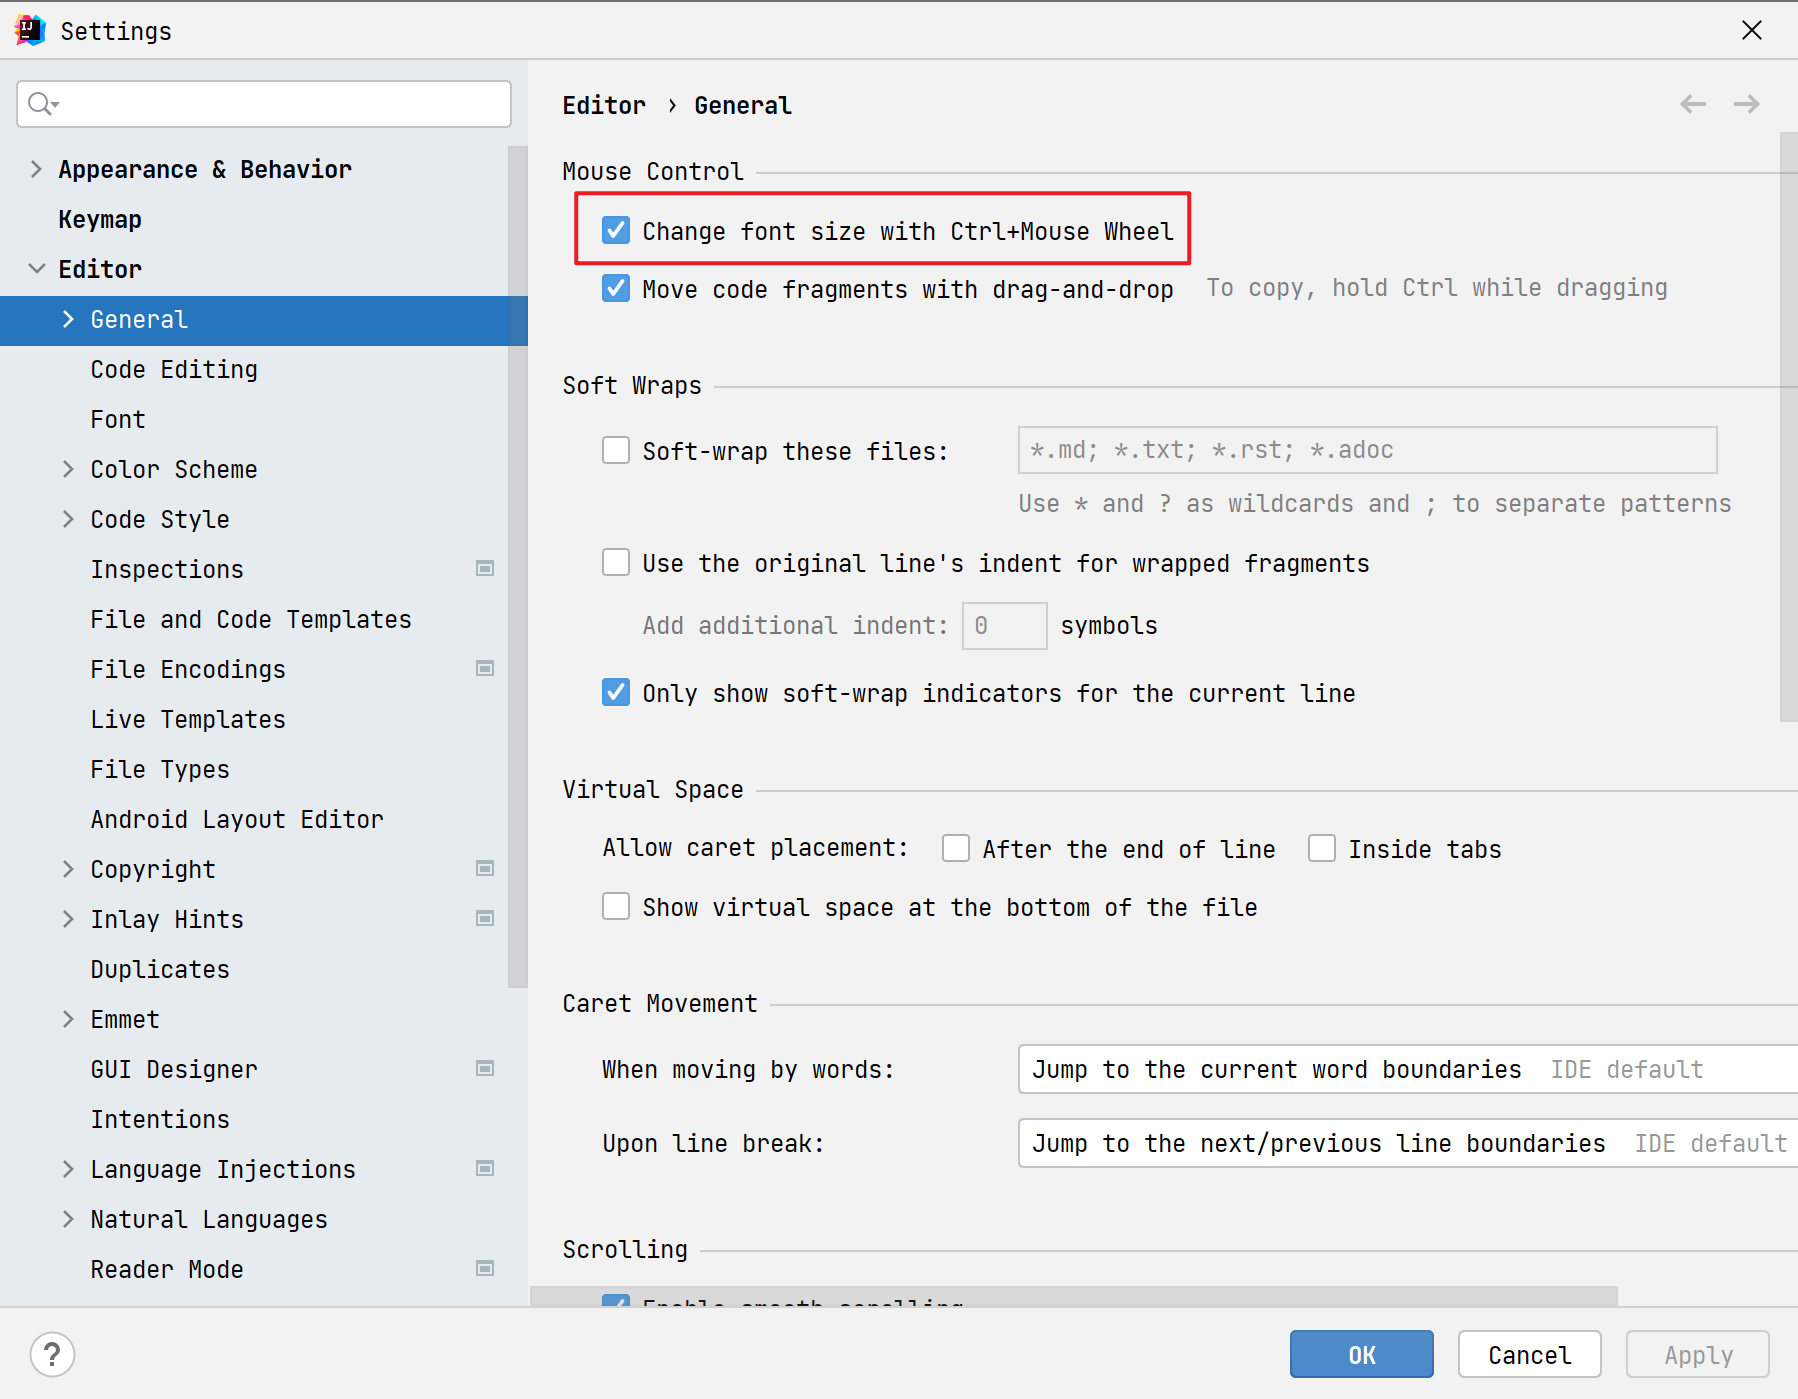Click the back navigation arrow

(x=1693, y=104)
